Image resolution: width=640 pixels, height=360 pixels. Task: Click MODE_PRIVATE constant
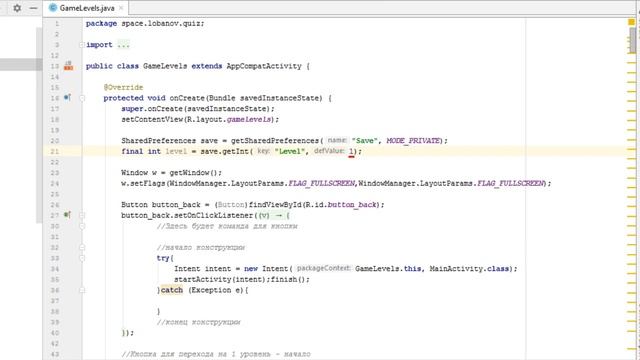click(413, 141)
